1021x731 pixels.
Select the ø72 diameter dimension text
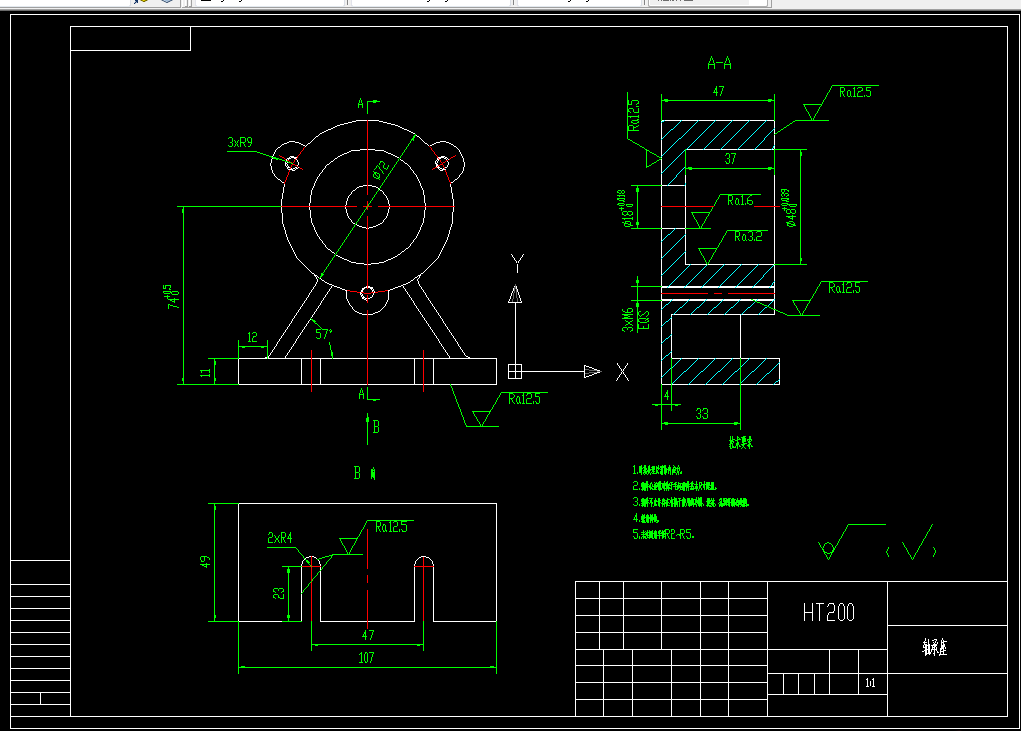(x=381, y=169)
